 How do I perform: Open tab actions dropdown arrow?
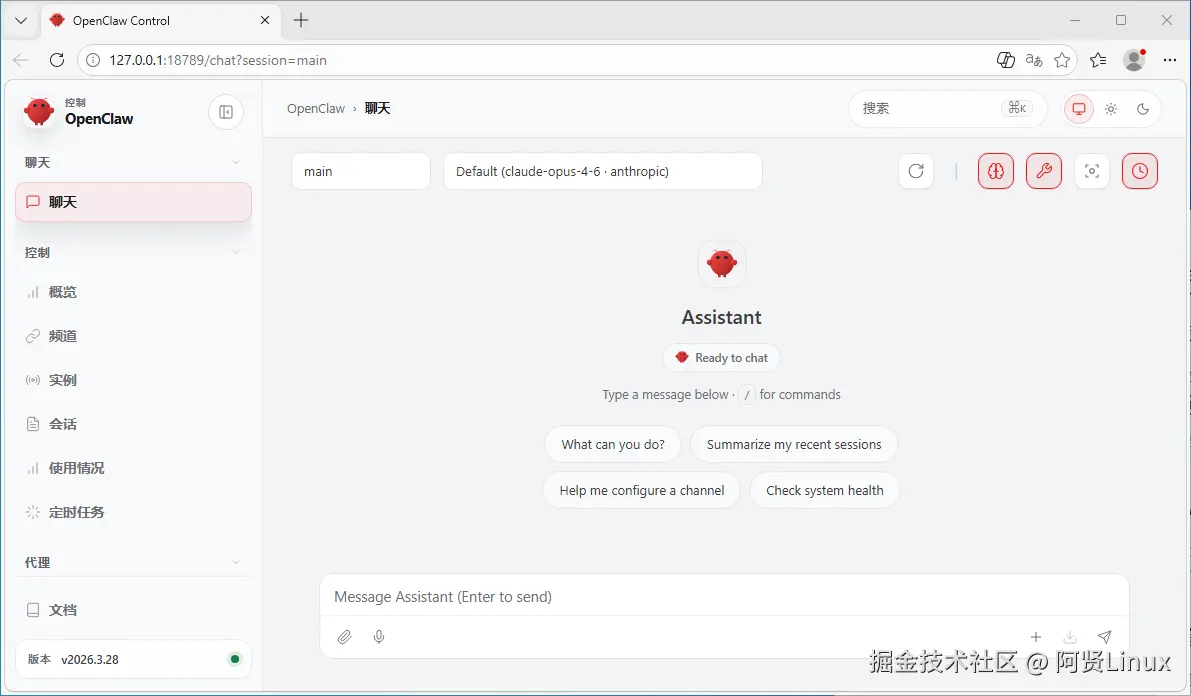click(21, 21)
